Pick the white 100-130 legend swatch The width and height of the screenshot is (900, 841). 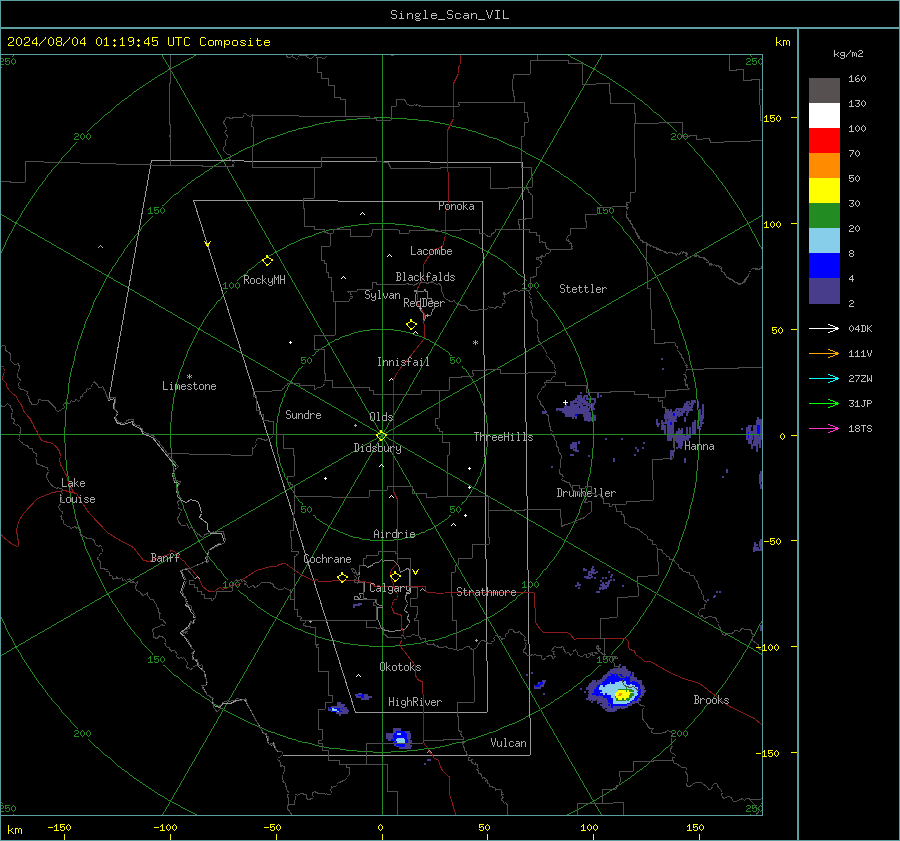[824, 116]
